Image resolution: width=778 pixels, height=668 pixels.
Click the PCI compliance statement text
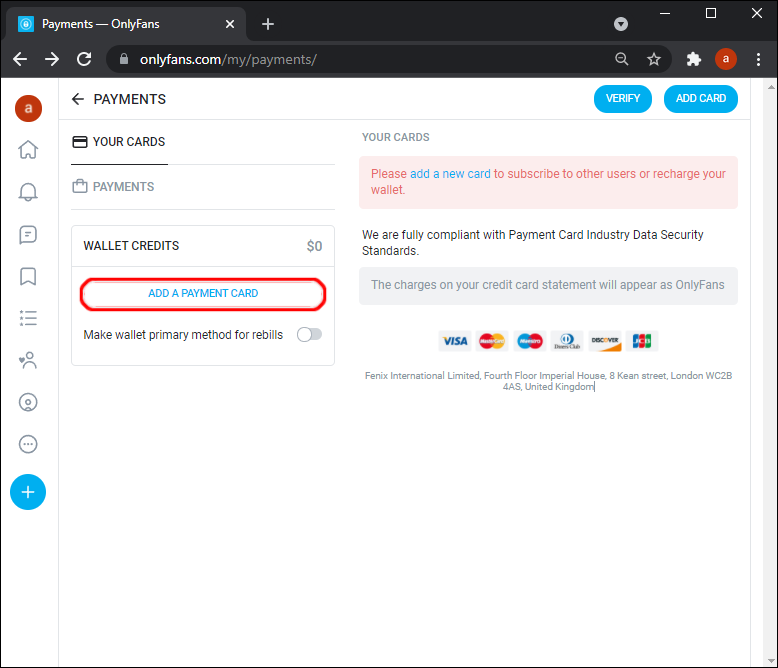tap(532, 243)
